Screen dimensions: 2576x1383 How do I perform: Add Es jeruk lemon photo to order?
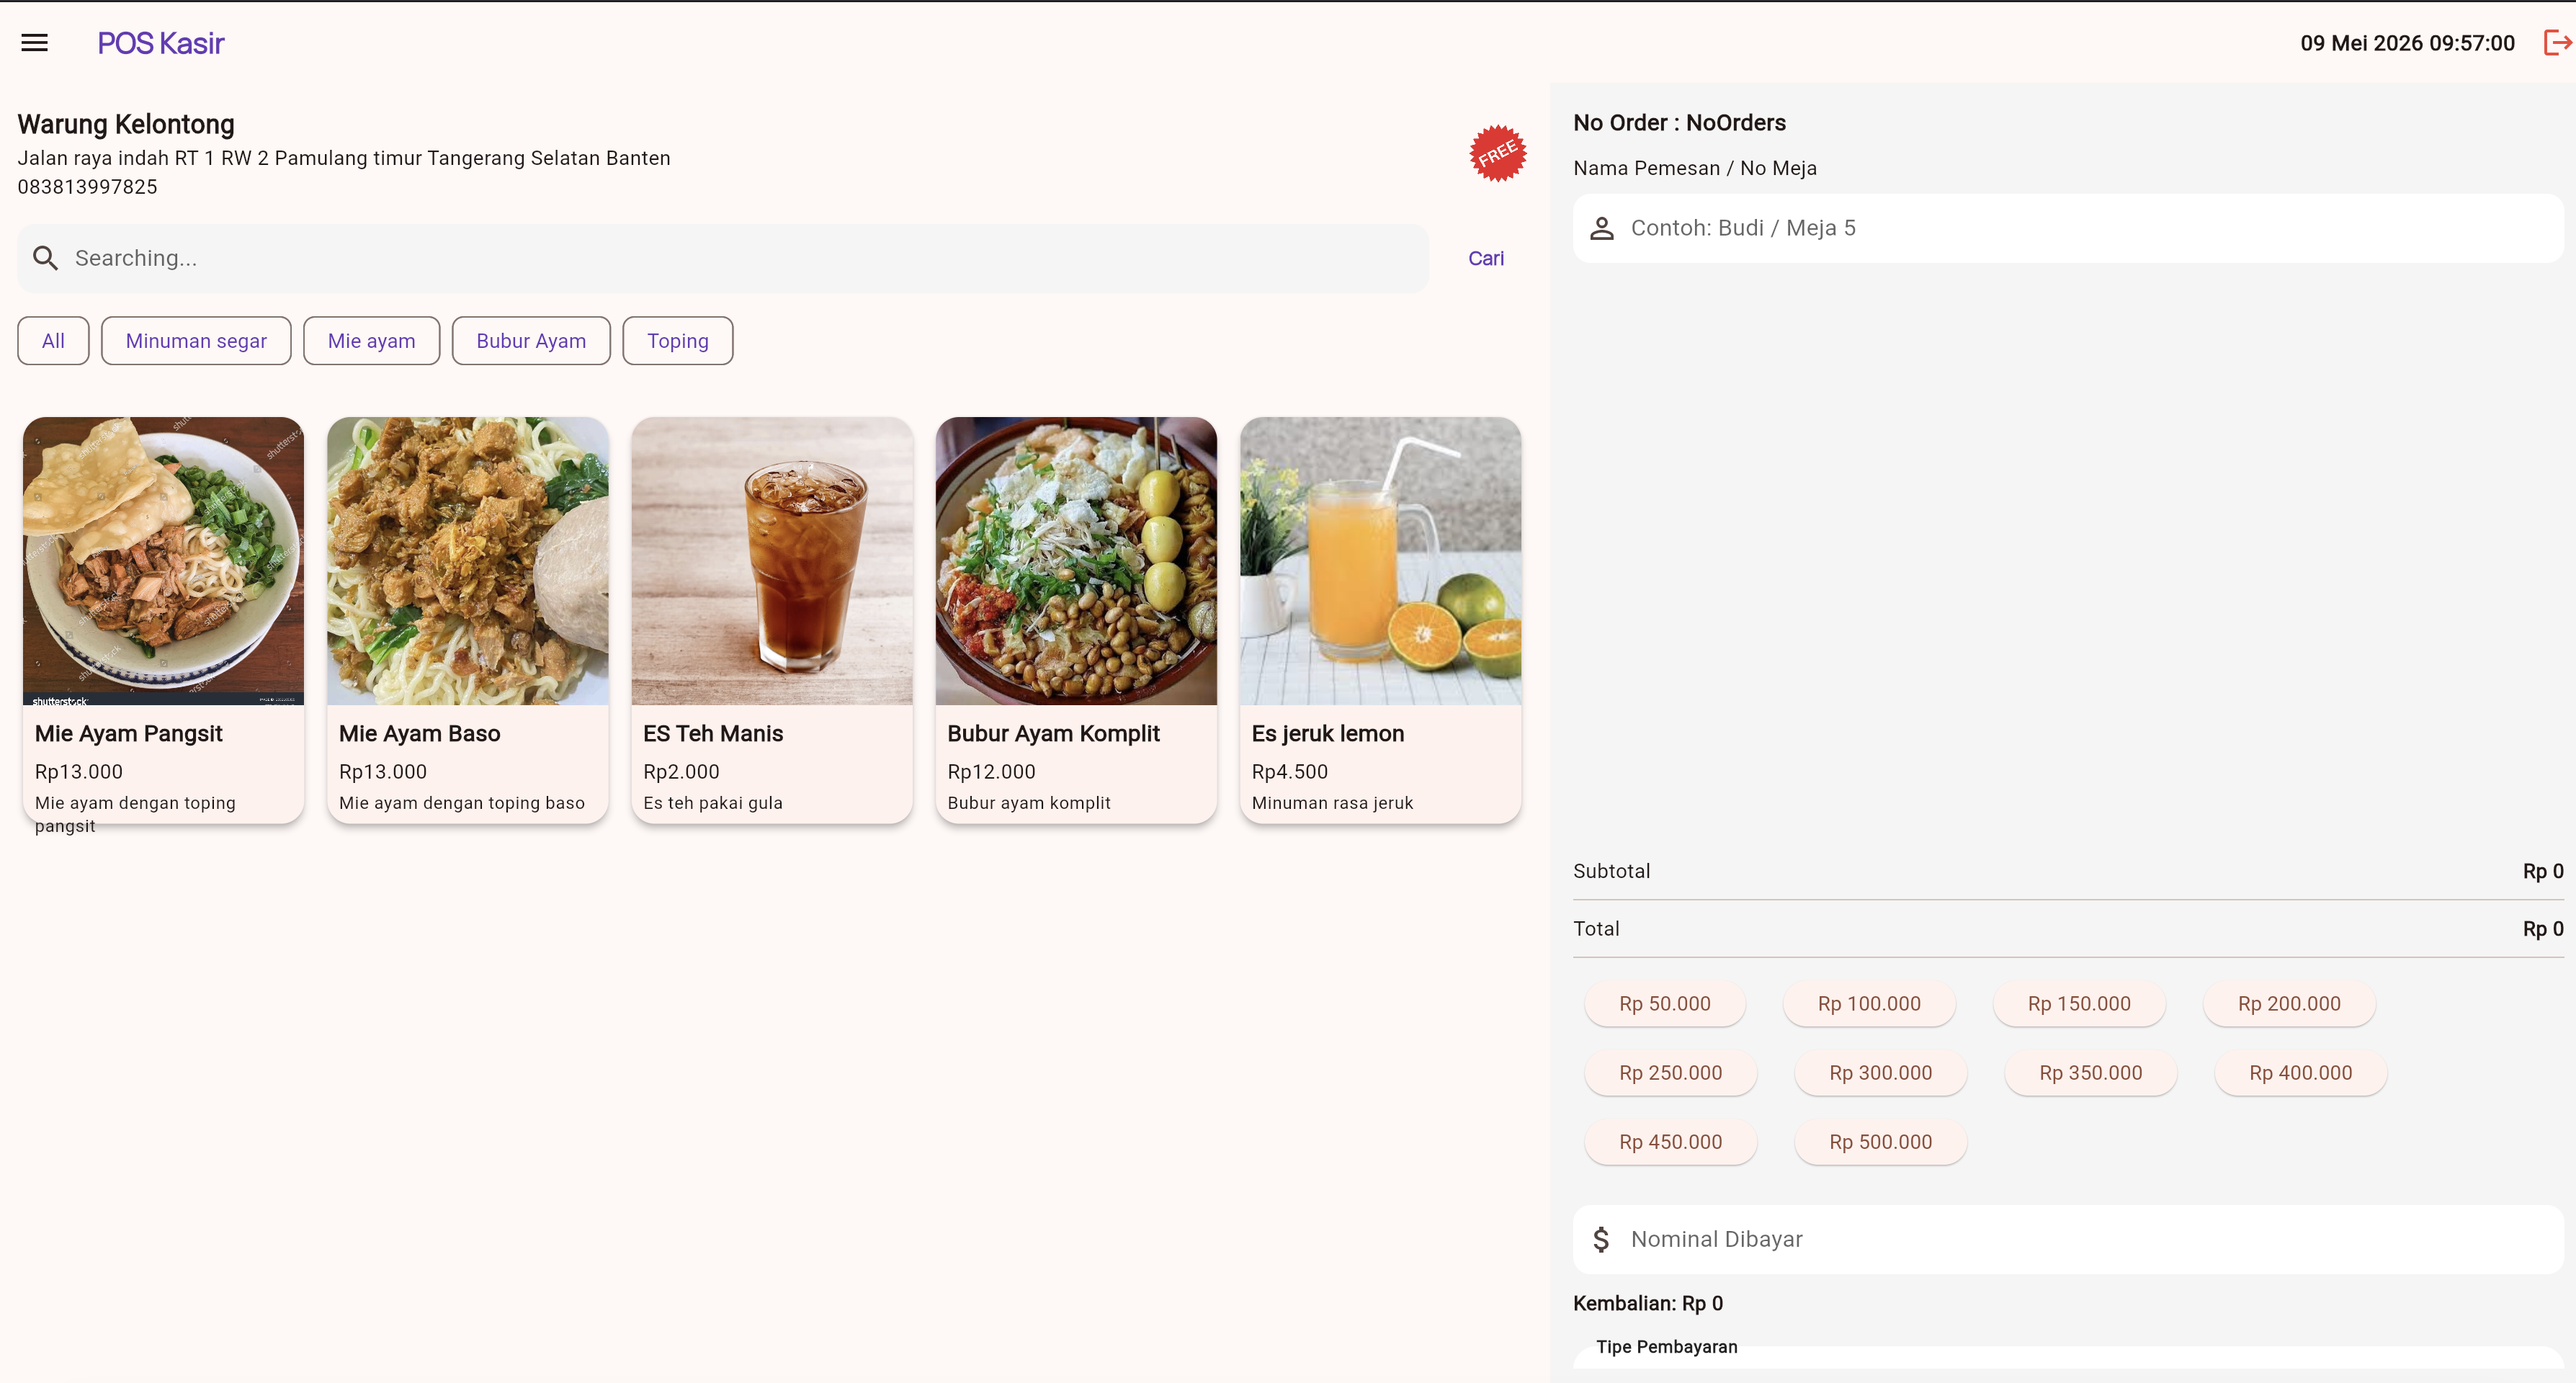(1380, 561)
